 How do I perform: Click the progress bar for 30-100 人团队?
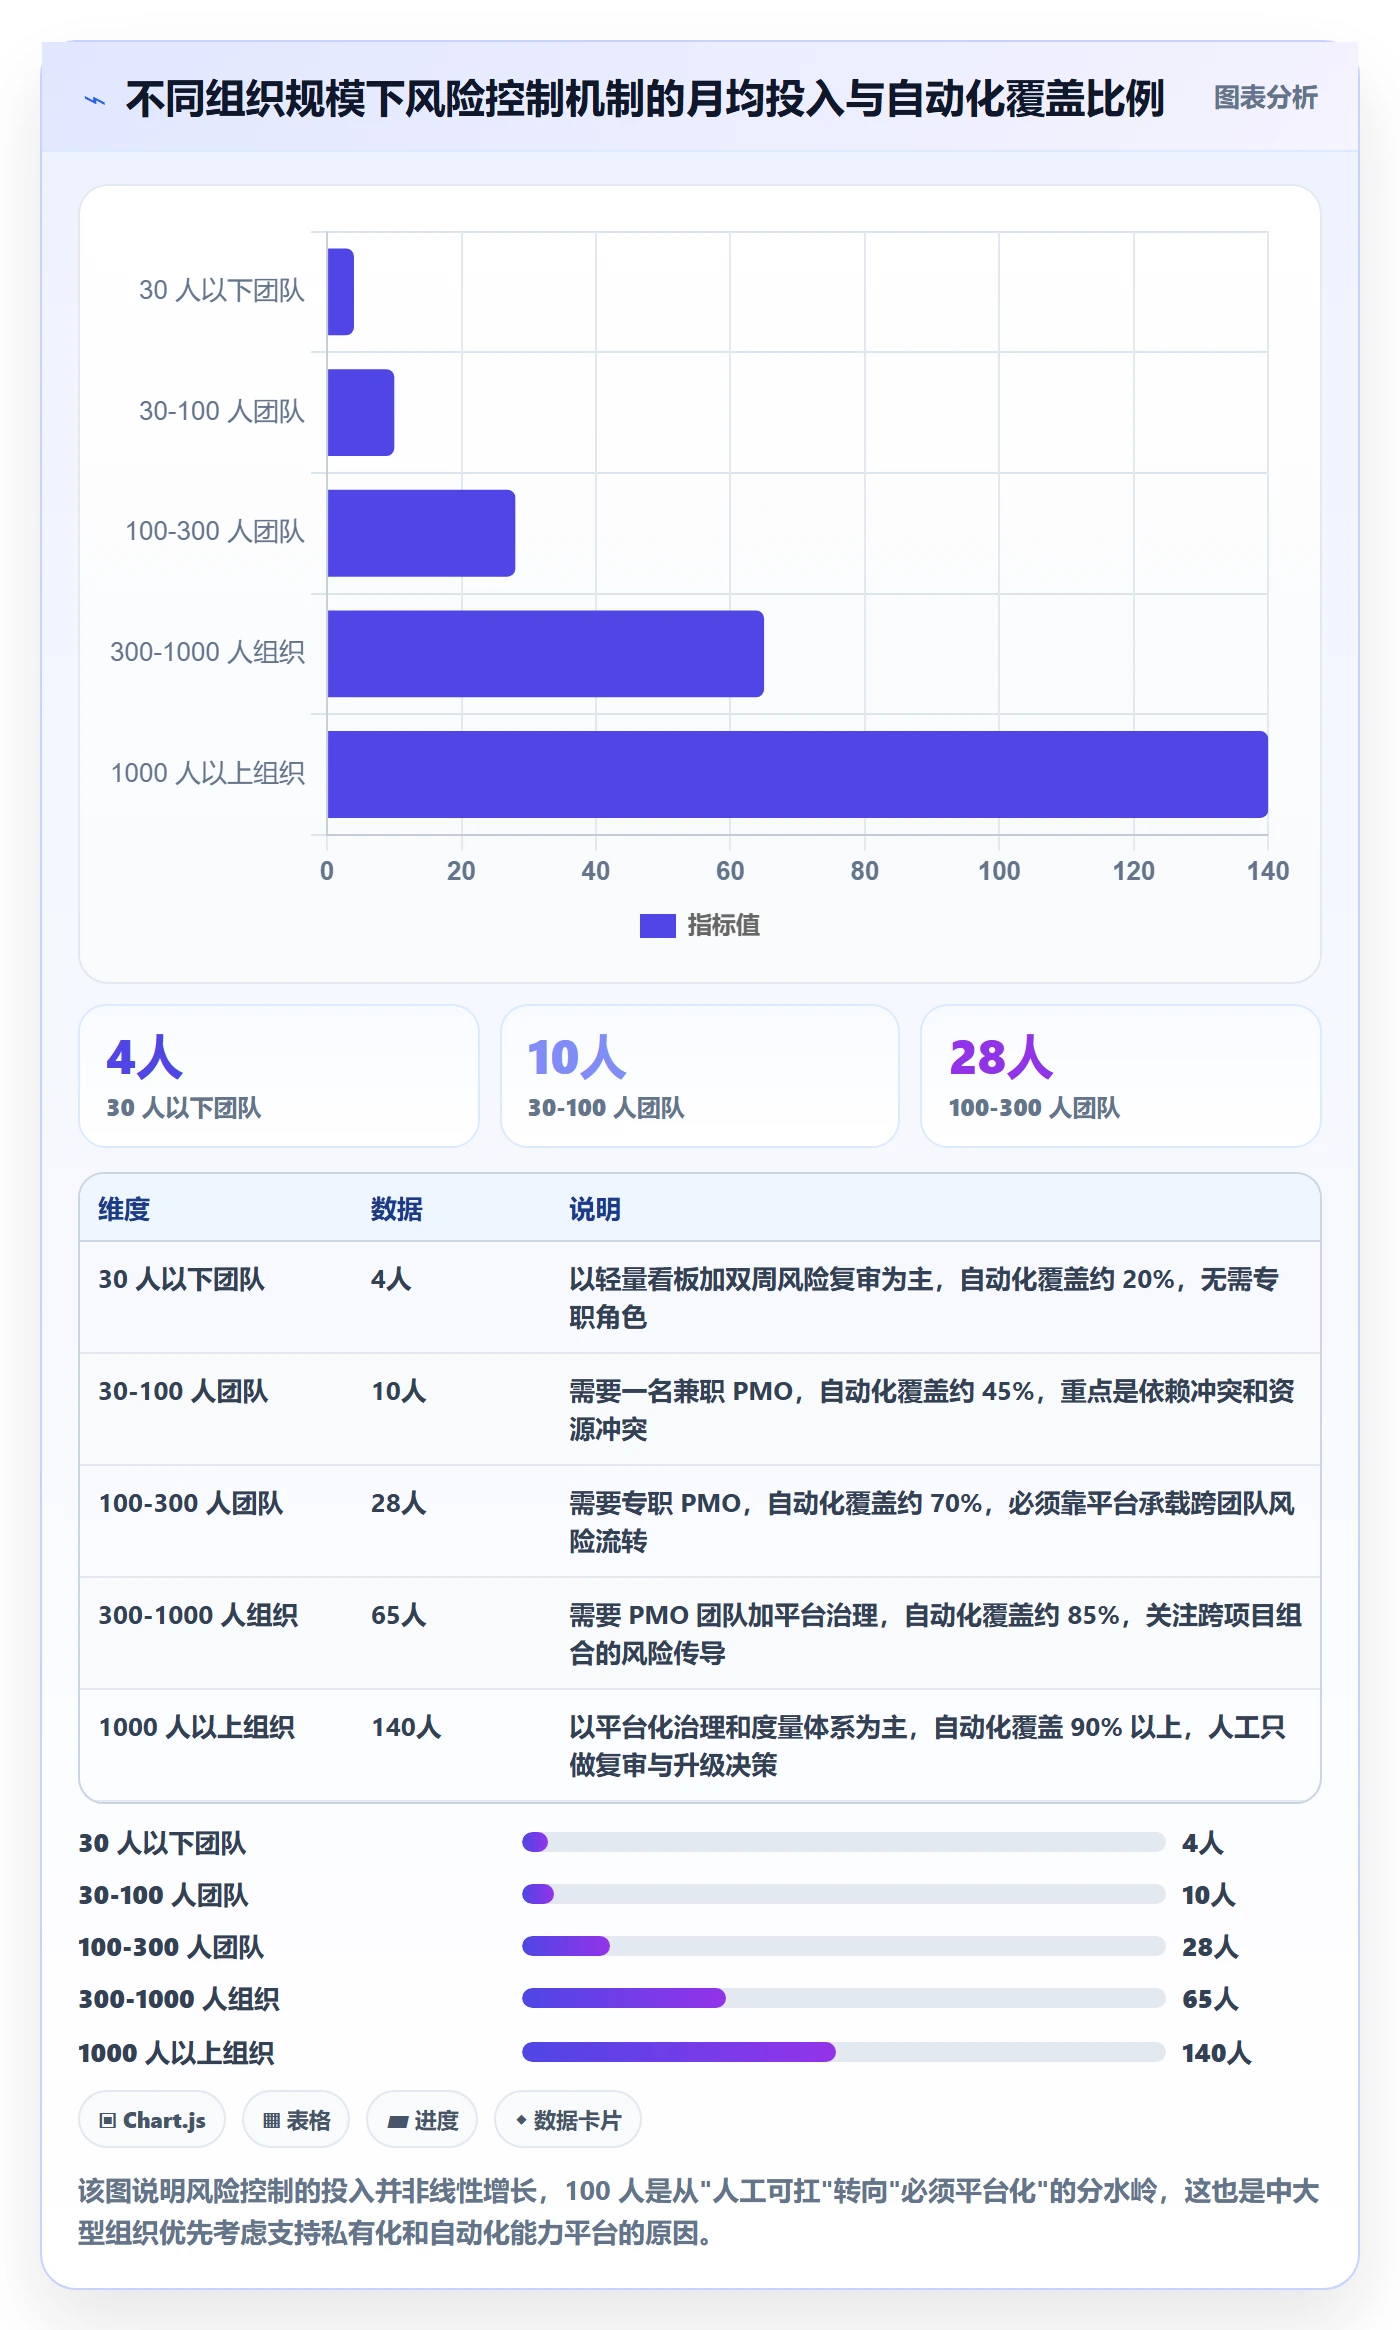[843, 1894]
